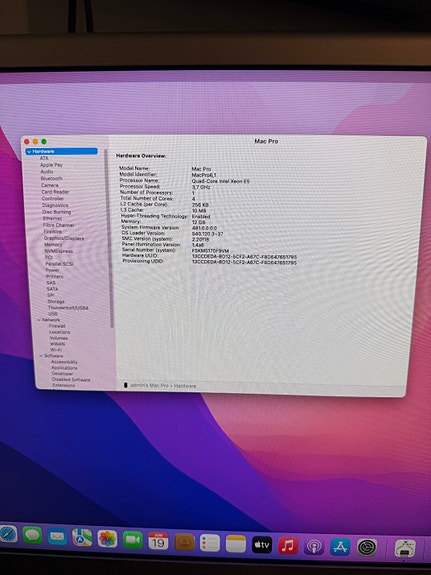Viewport: 431px width, 575px height.
Task: Select the Memory sidebar entry
Action: 53,245
